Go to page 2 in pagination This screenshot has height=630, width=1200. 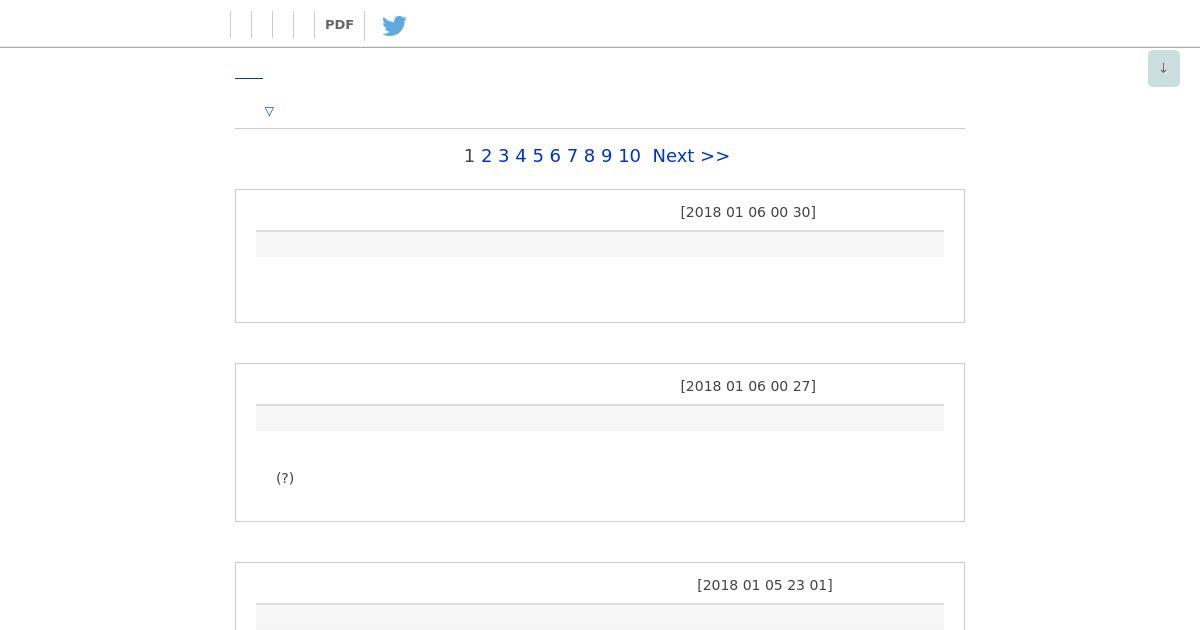pos(486,156)
